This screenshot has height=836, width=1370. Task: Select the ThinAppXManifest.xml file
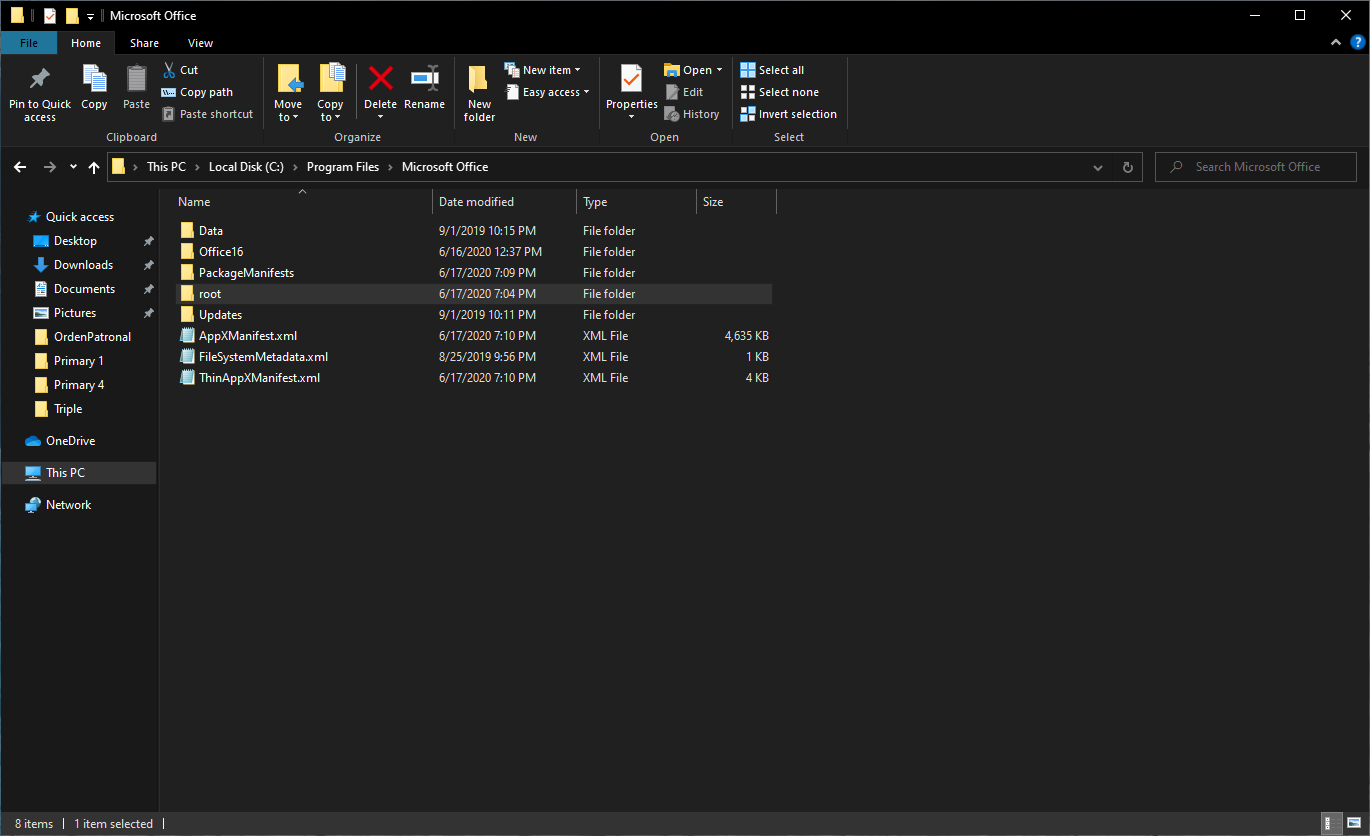click(x=474, y=378)
